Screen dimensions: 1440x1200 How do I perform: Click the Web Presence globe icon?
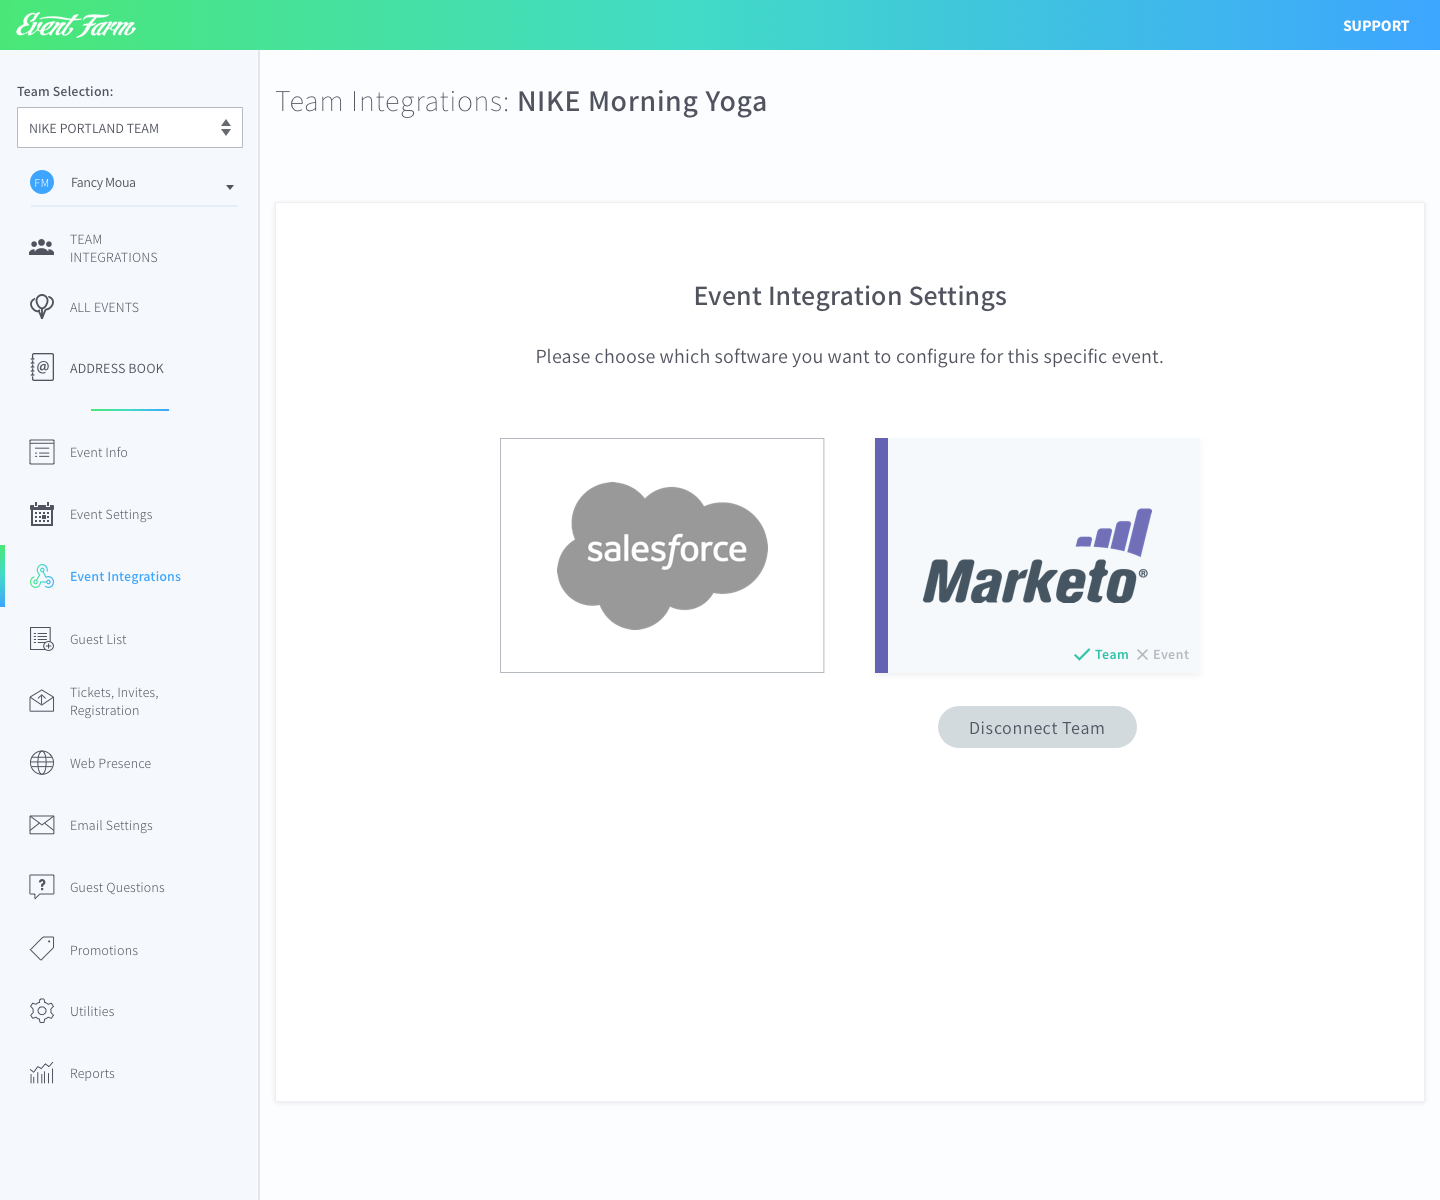pyautogui.click(x=42, y=763)
